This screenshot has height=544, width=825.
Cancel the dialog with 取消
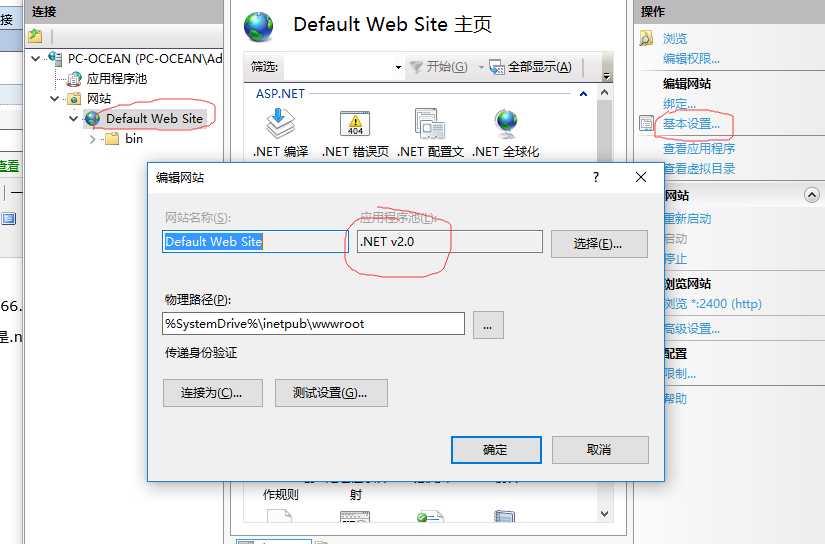pos(600,450)
